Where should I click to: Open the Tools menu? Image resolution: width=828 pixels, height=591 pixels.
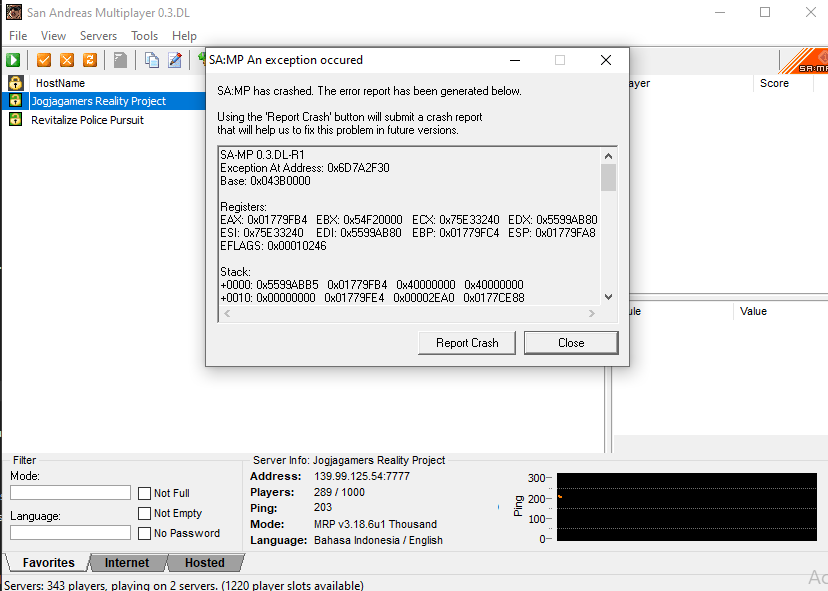(145, 36)
